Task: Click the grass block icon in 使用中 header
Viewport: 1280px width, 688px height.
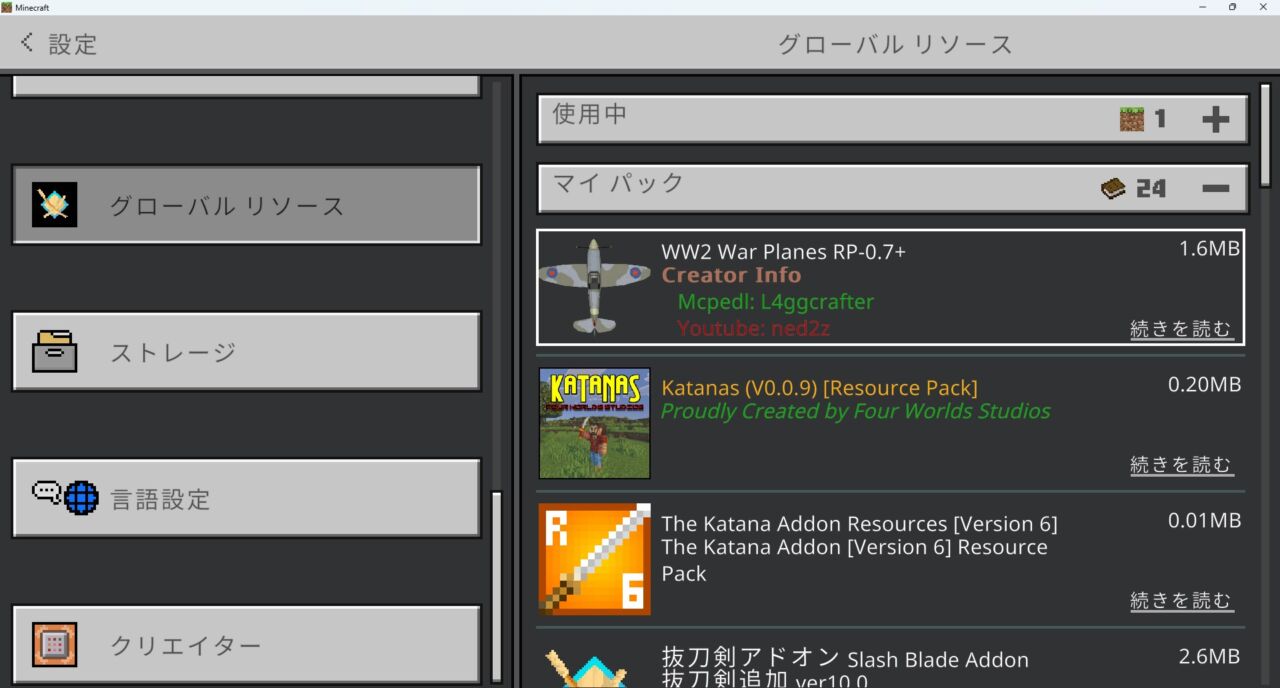Action: (1133, 118)
